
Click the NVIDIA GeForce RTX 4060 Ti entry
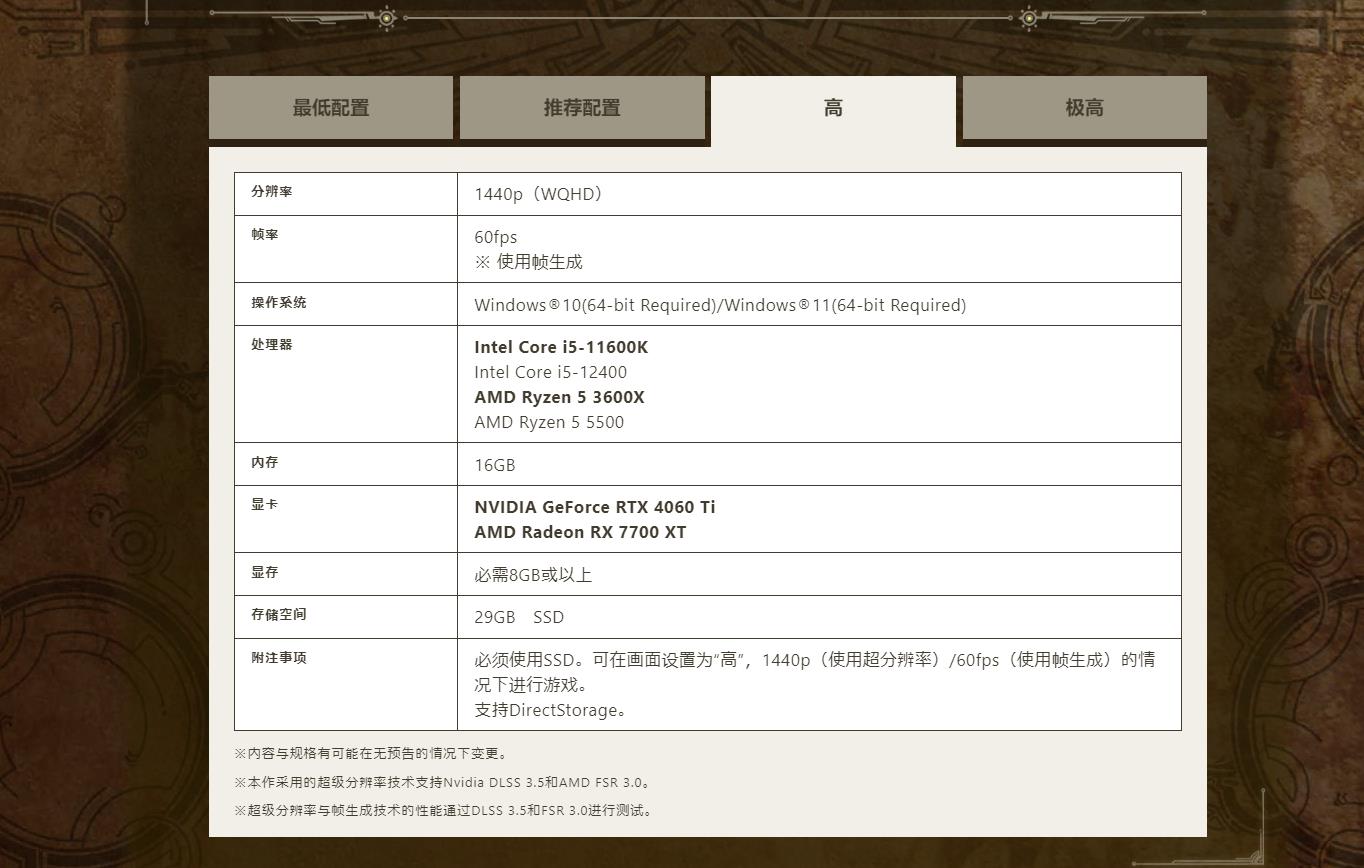pyautogui.click(x=595, y=507)
